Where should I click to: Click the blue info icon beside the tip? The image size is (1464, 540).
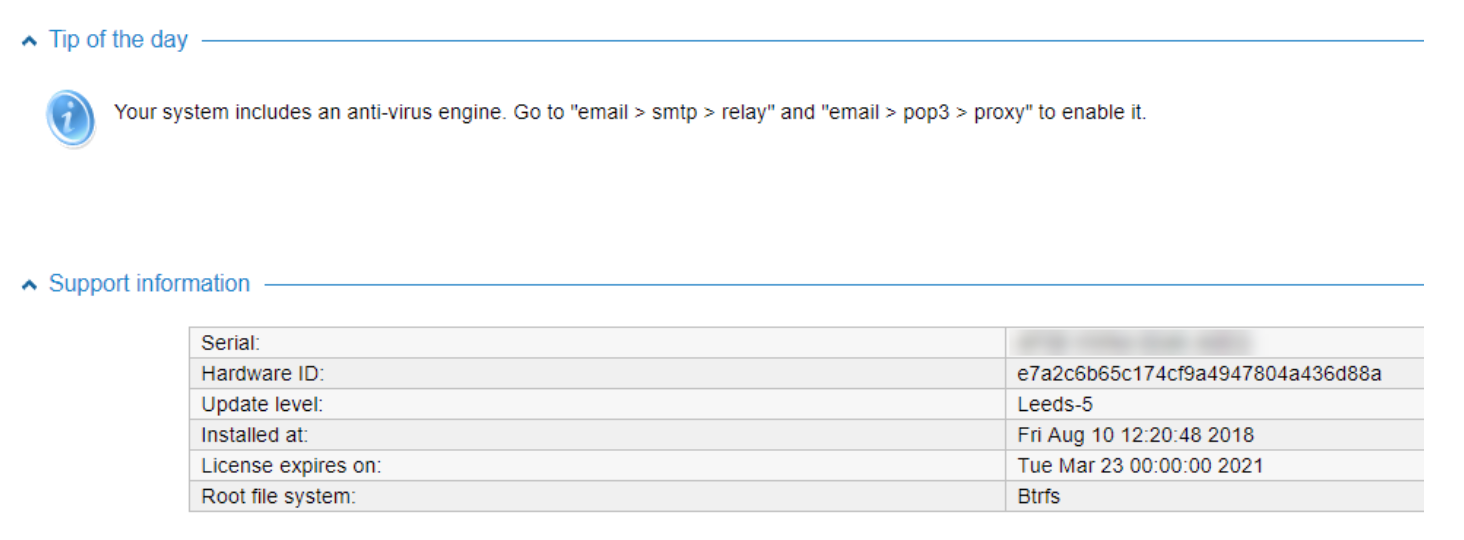pos(71,119)
